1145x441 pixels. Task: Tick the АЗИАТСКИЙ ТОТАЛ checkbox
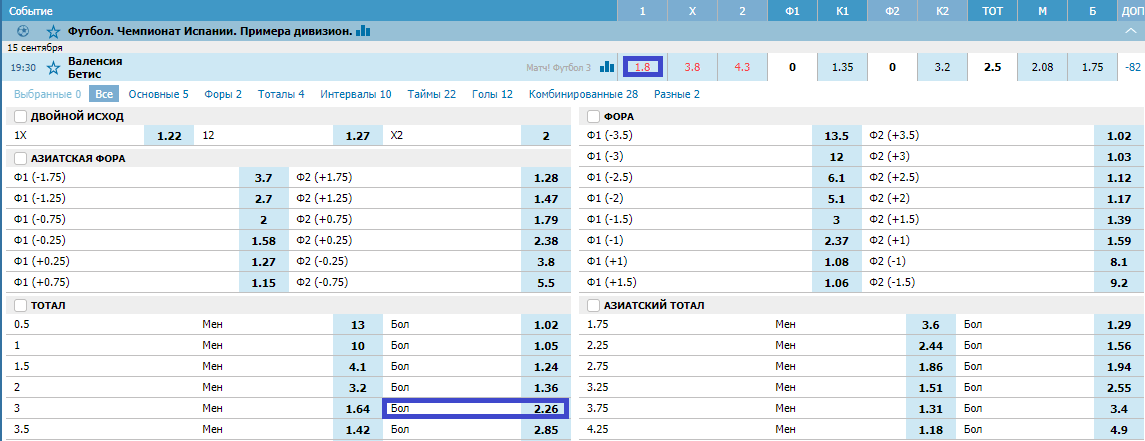click(x=594, y=305)
